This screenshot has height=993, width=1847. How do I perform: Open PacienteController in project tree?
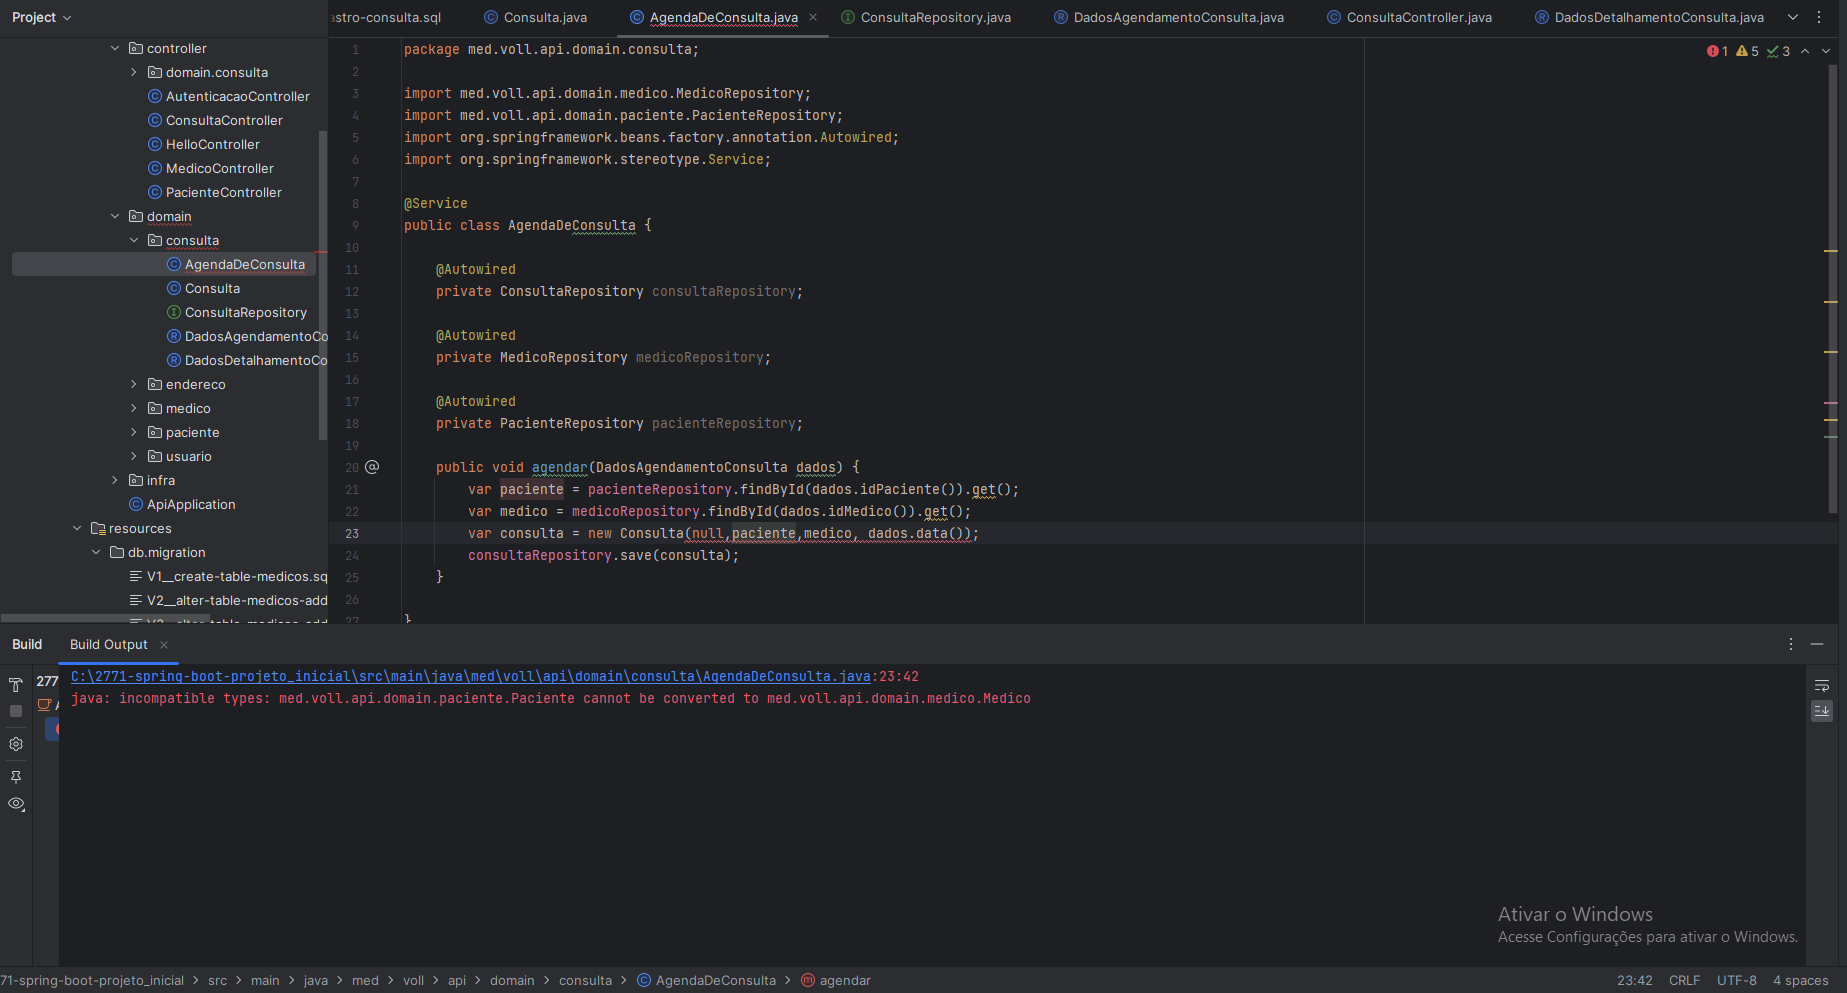tap(223, 192)
